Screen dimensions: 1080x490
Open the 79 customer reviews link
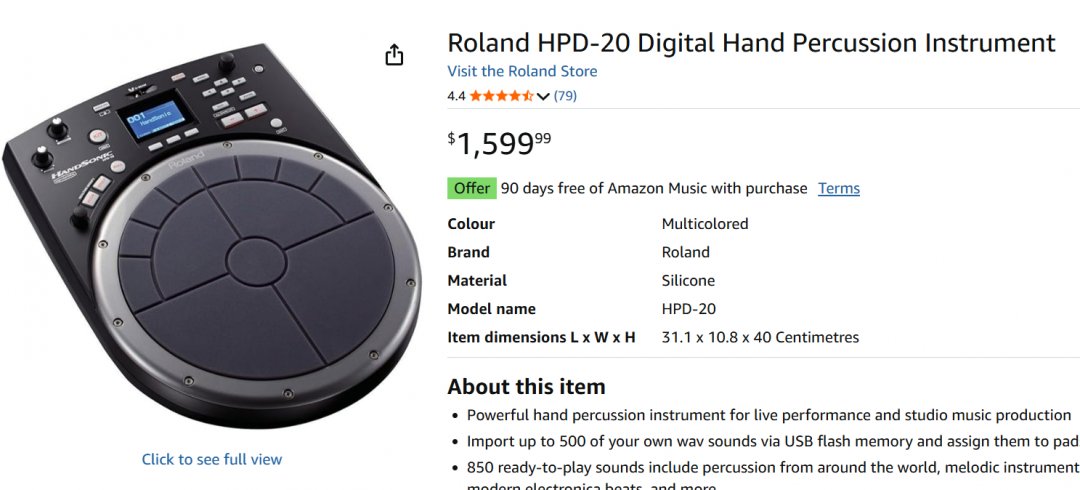click(x=565, y=96)
